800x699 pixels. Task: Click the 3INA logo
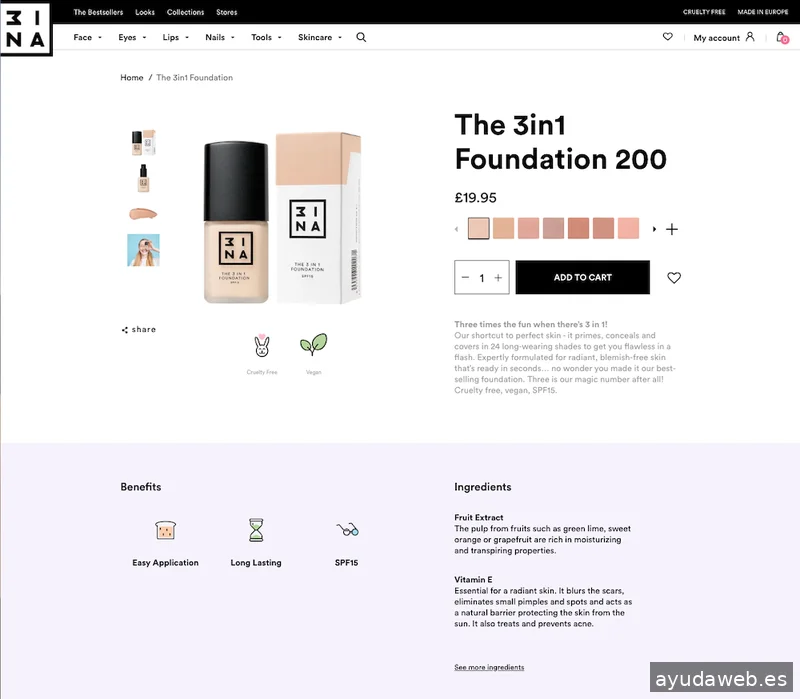[26, 28]
